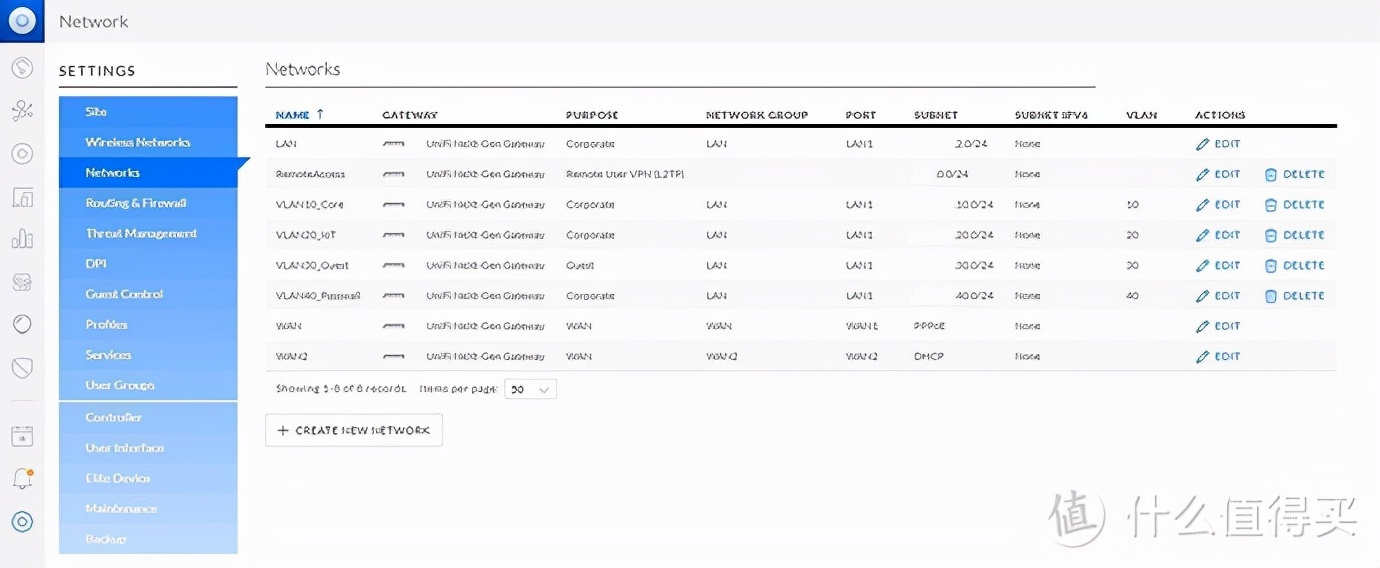Click the UniFi logo at top left

22,21
